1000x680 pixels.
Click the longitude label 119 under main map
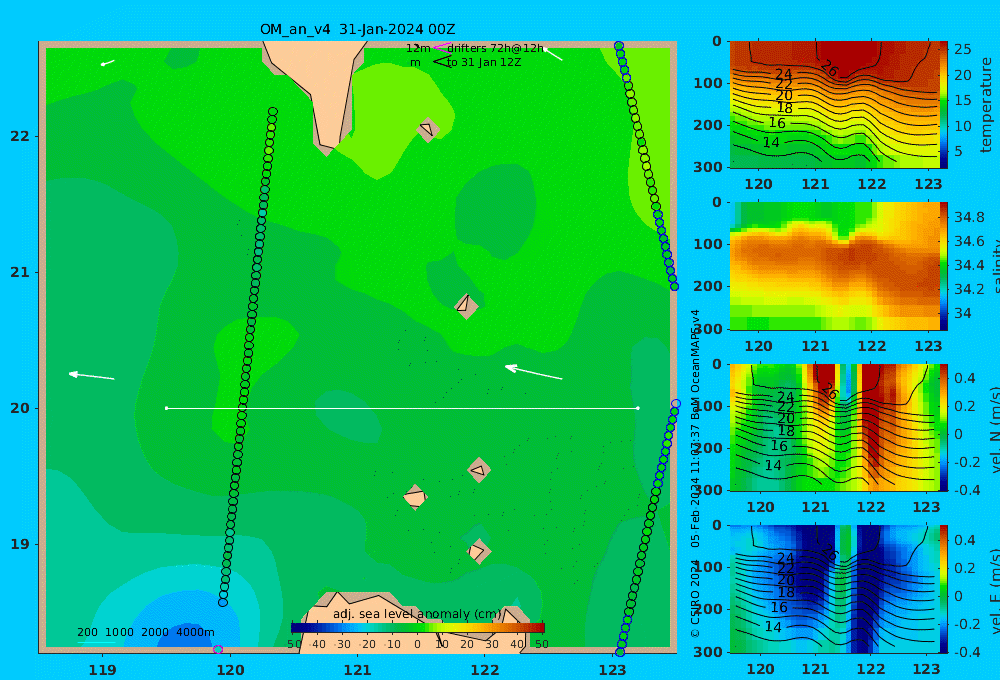pos(102,670)
